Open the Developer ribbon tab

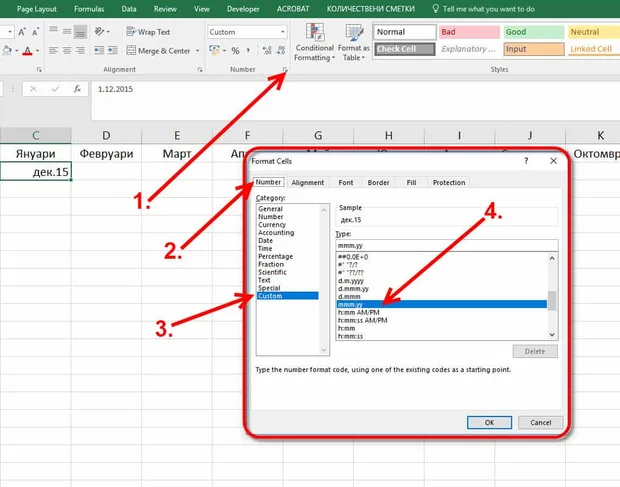243,9
